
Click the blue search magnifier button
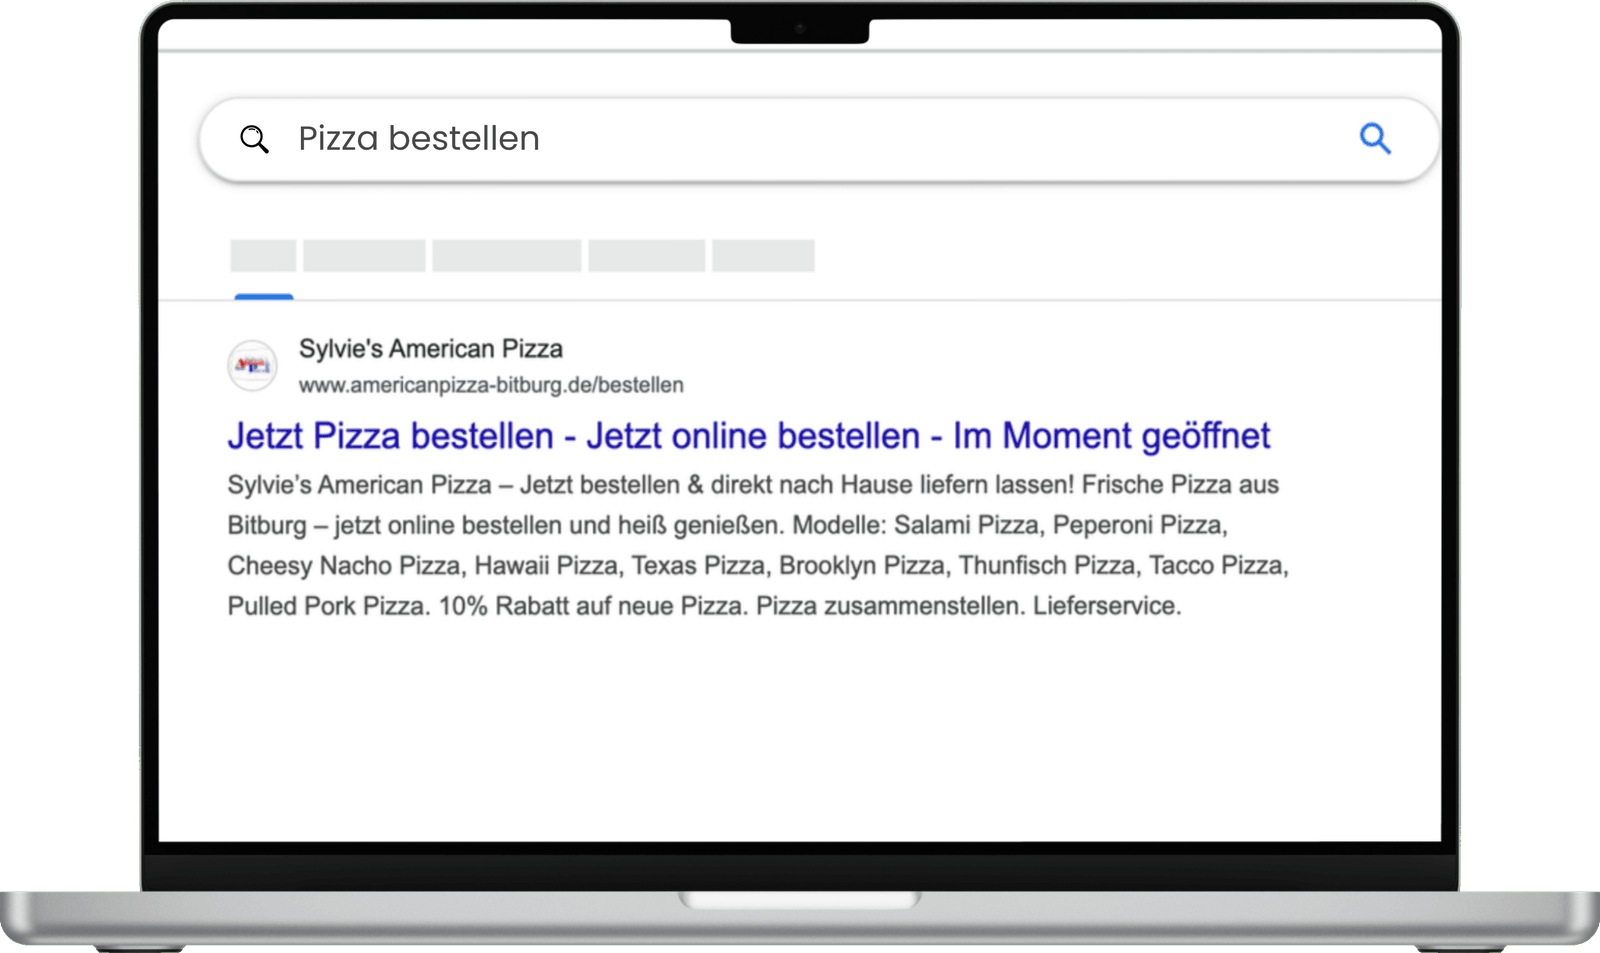click(x=1375, y=138)
